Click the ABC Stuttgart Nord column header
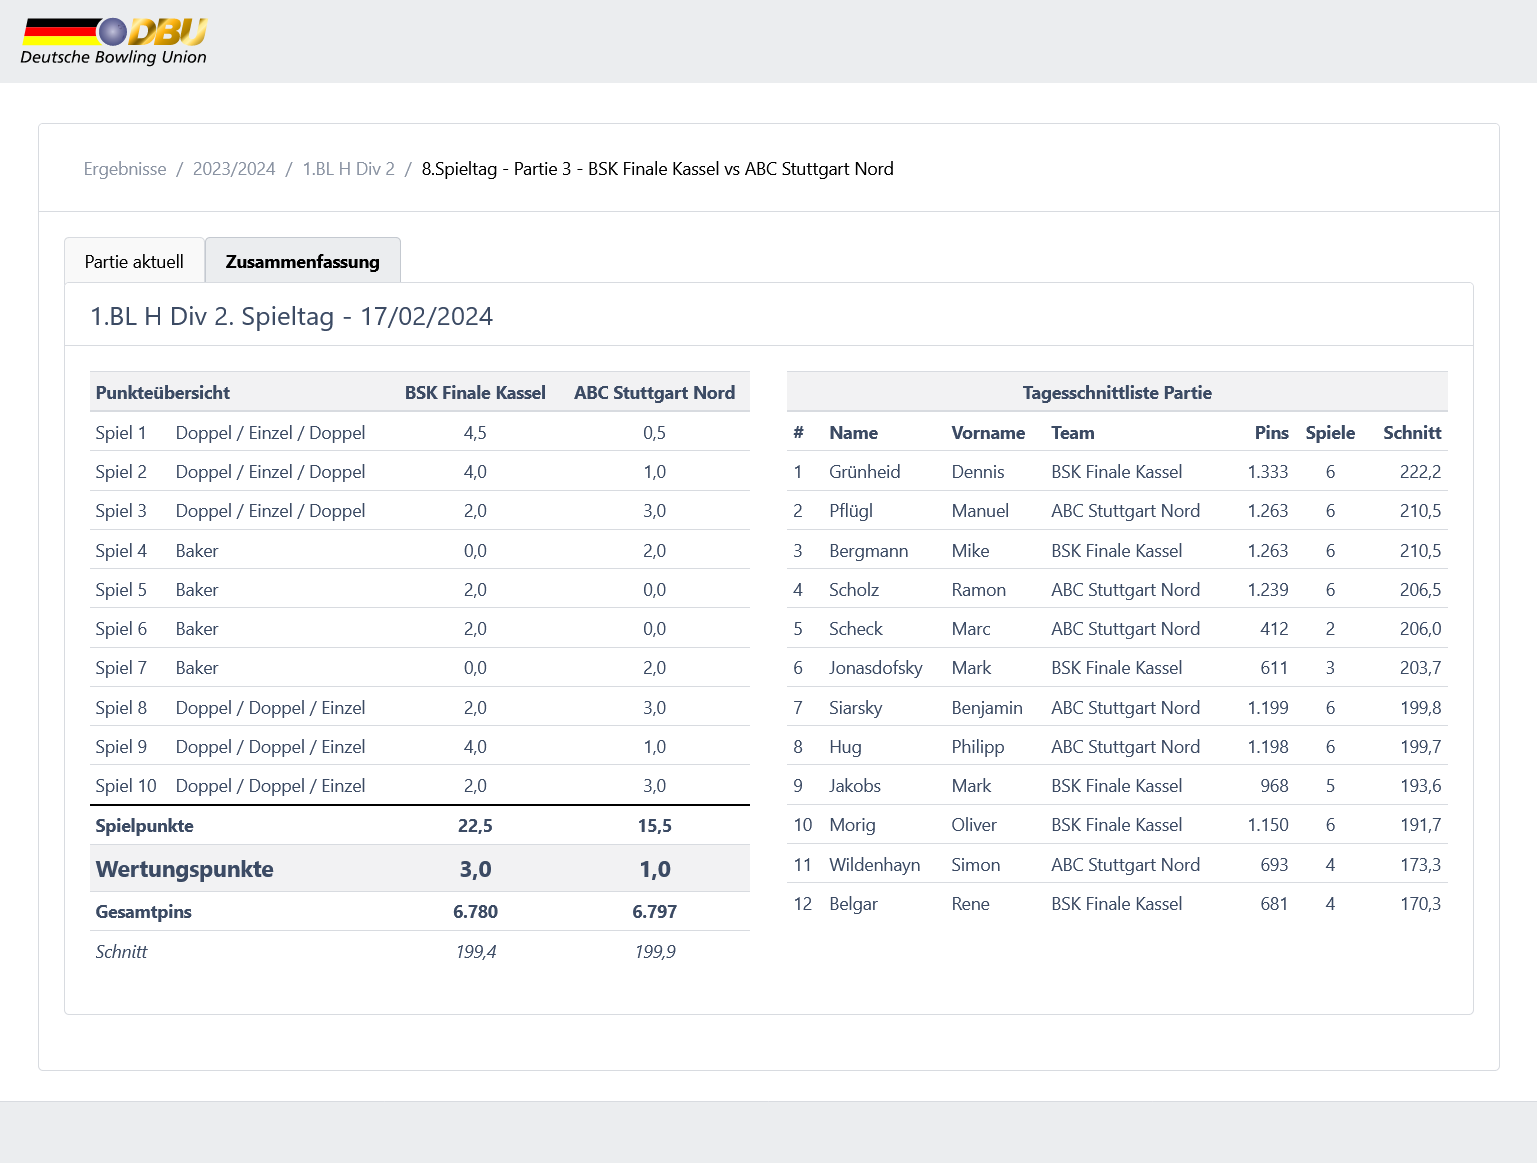1537x1163 pixels. tap(654, 393)
